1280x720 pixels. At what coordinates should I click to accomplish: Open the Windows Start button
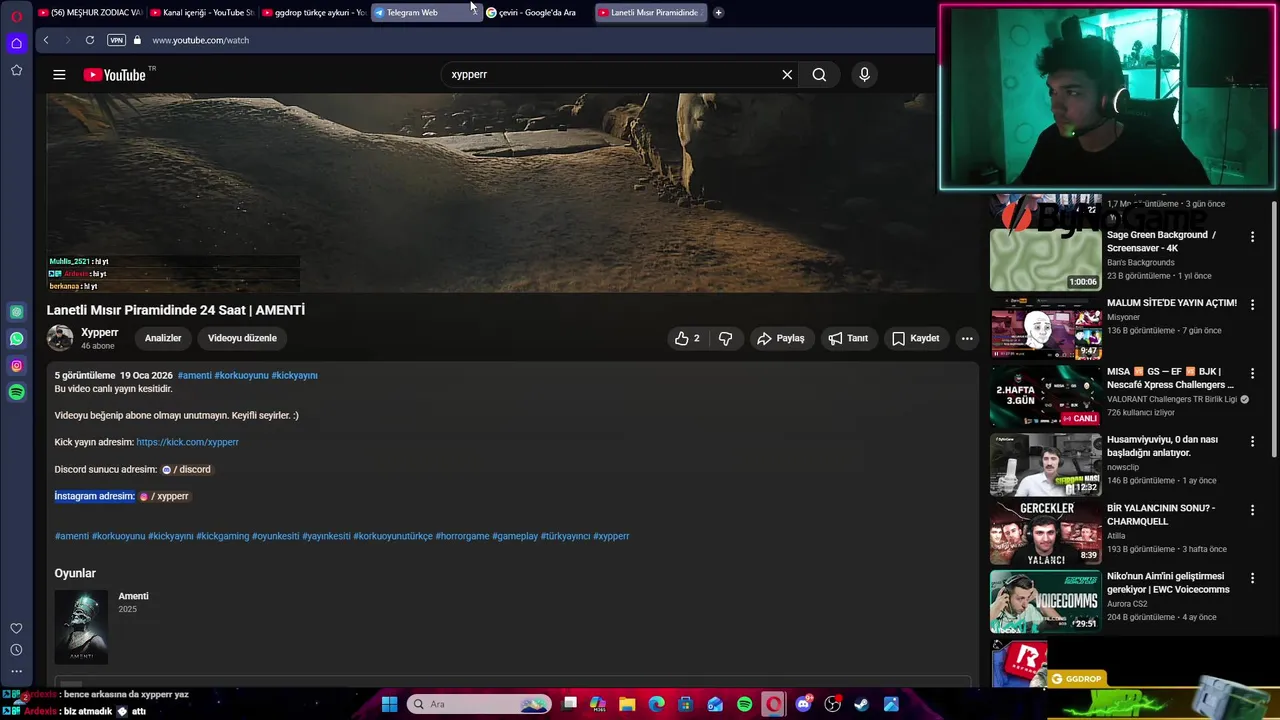tap(389, 704)
